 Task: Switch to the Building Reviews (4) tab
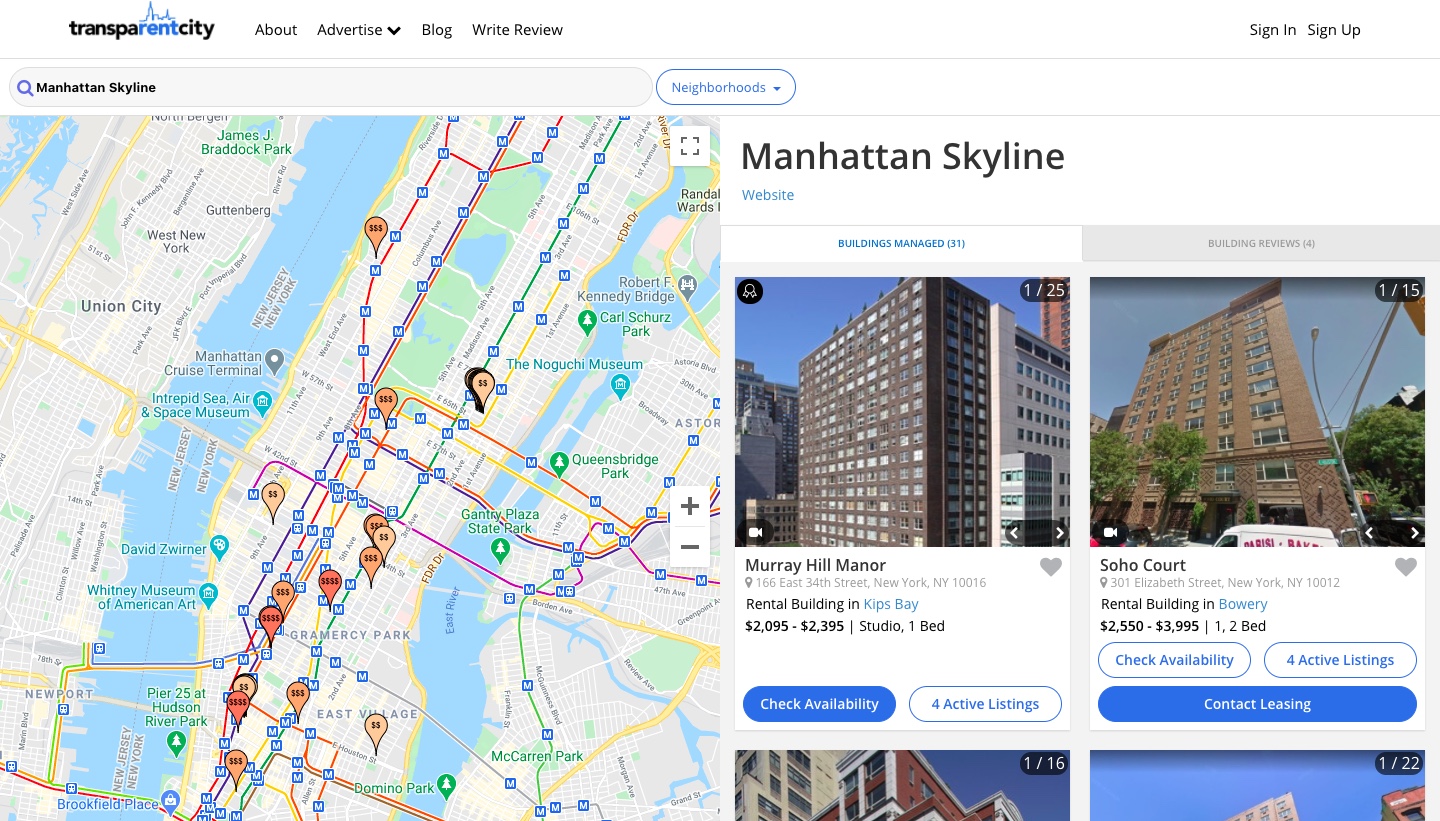pos(1261,243)
